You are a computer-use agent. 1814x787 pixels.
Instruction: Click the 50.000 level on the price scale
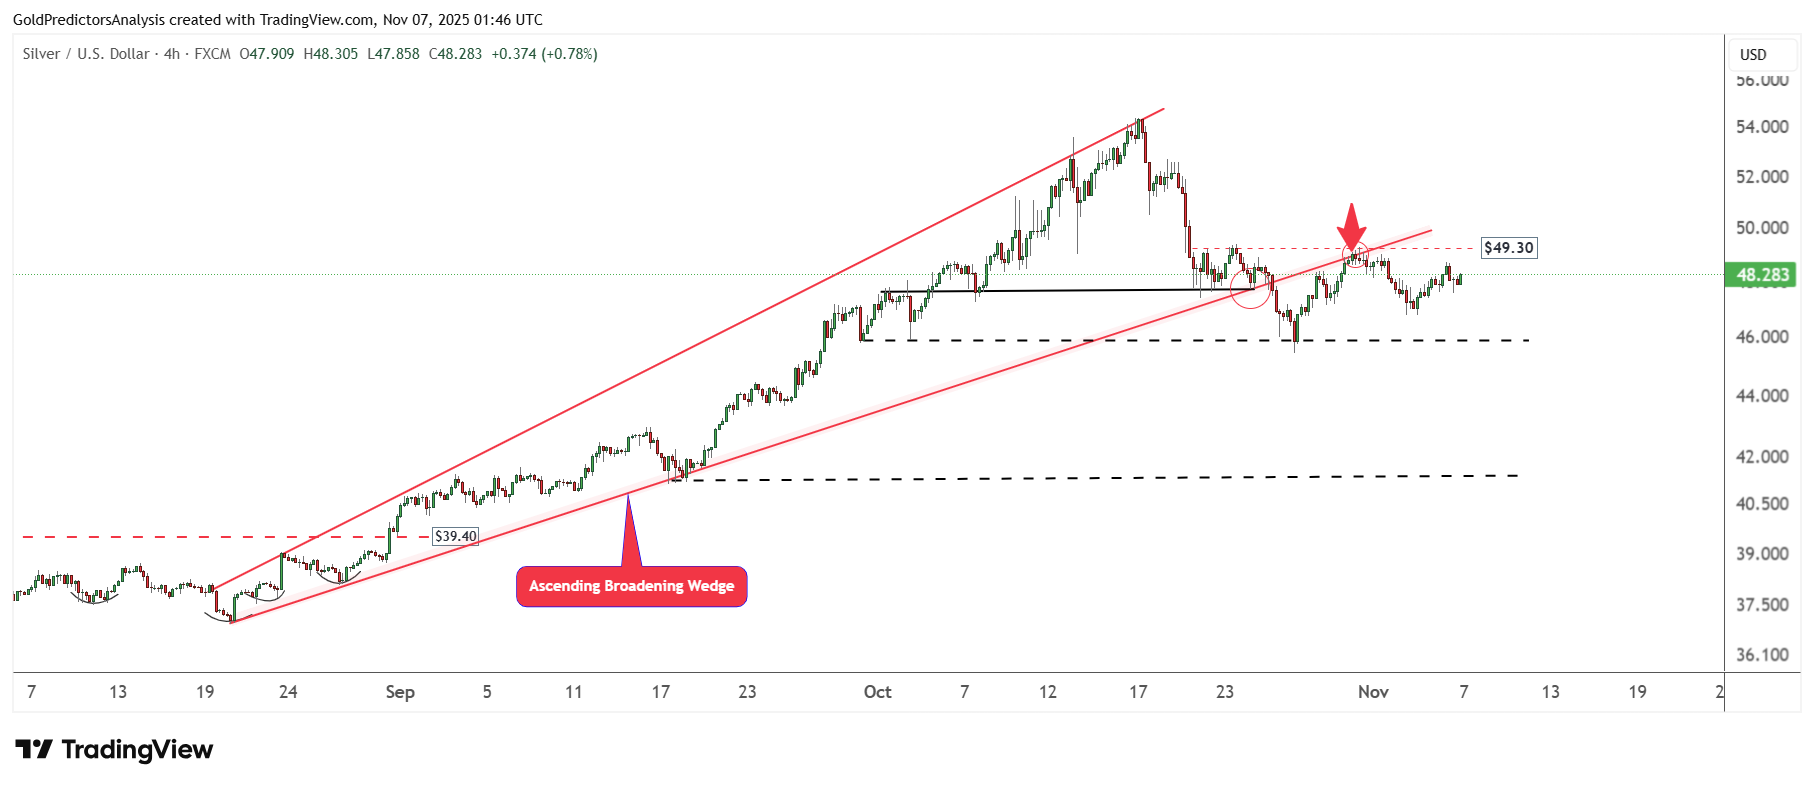click(1762, 228)
